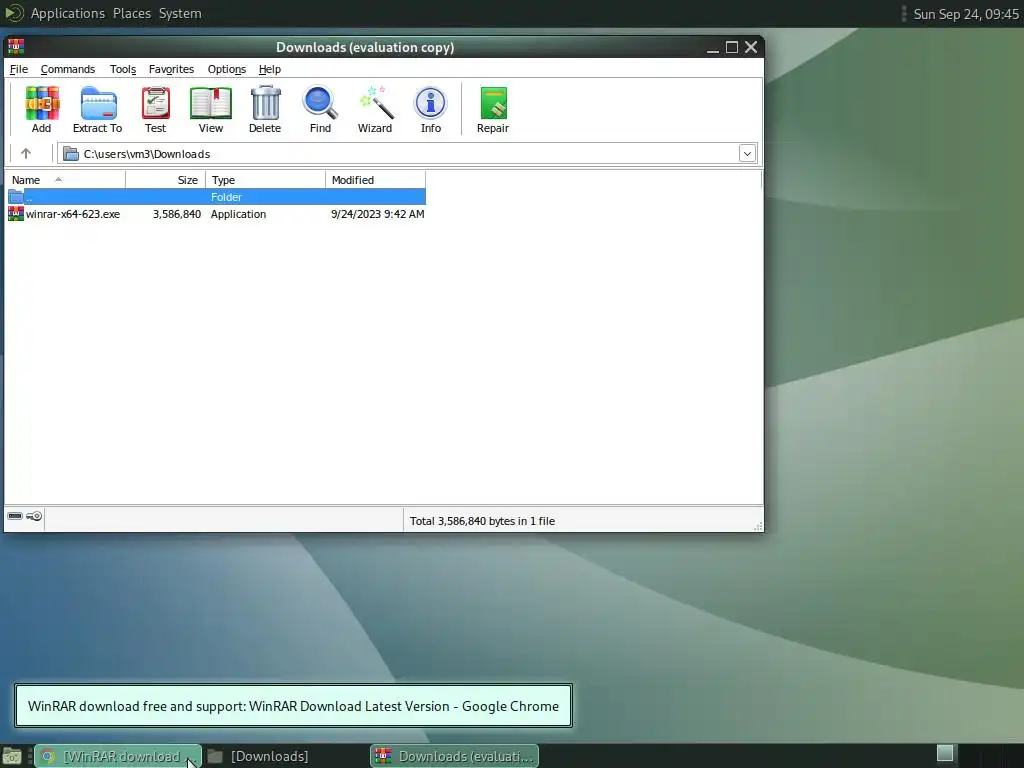
Task: Click the C:\users\vm3\Downloads path field
Action: (408, 153)
